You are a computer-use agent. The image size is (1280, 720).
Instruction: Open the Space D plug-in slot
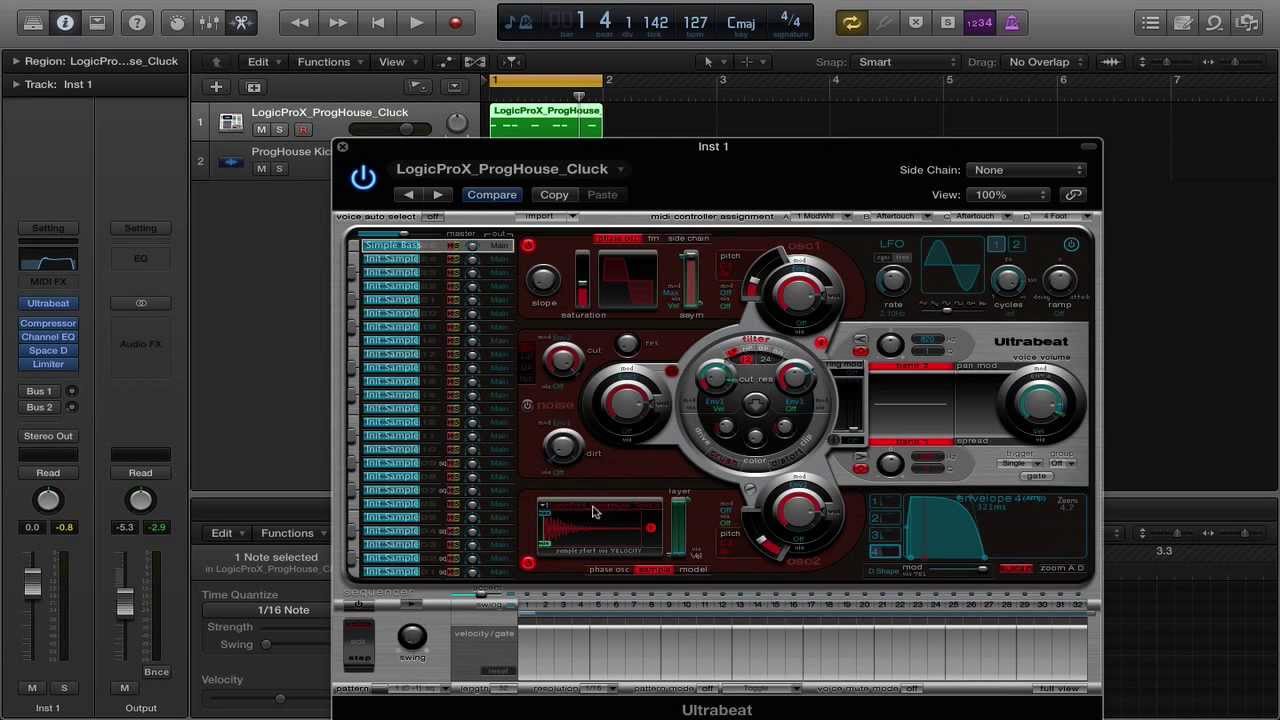pyautogui.click(x=48, y=351)
